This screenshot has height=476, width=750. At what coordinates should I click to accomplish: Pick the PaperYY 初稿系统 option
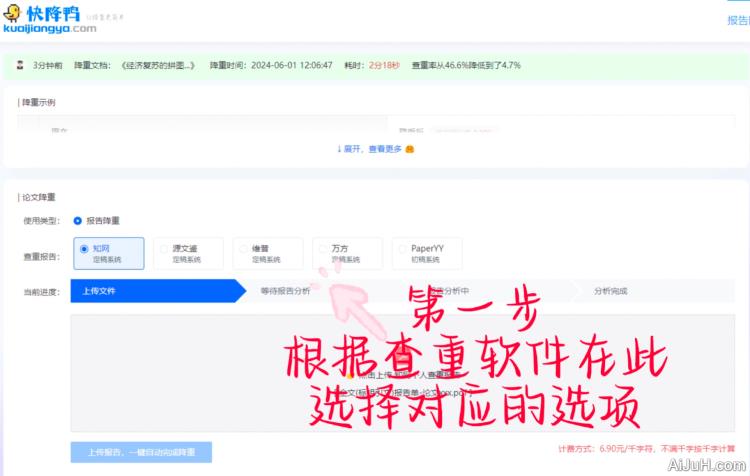click(427, 254)
